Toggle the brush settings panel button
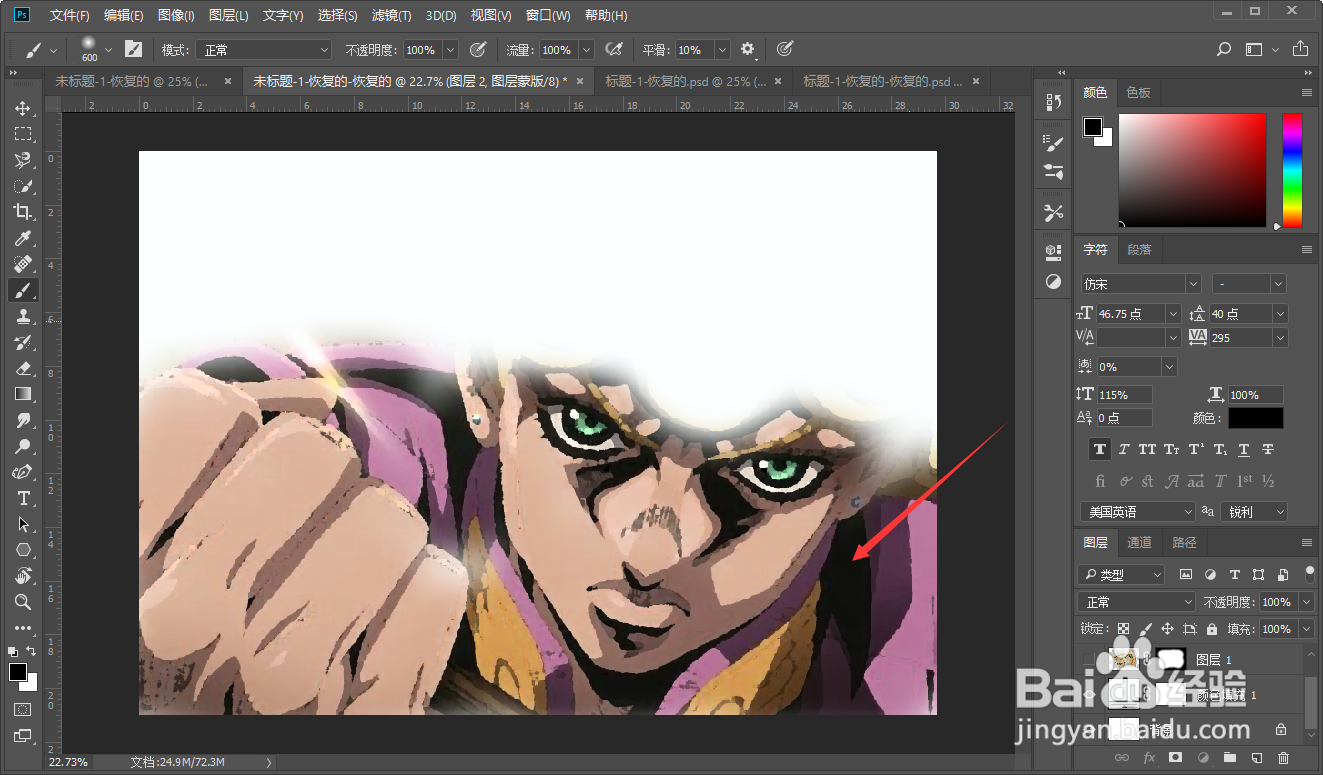This screenshot has height=775, width=1323. [x=133, y=49]
